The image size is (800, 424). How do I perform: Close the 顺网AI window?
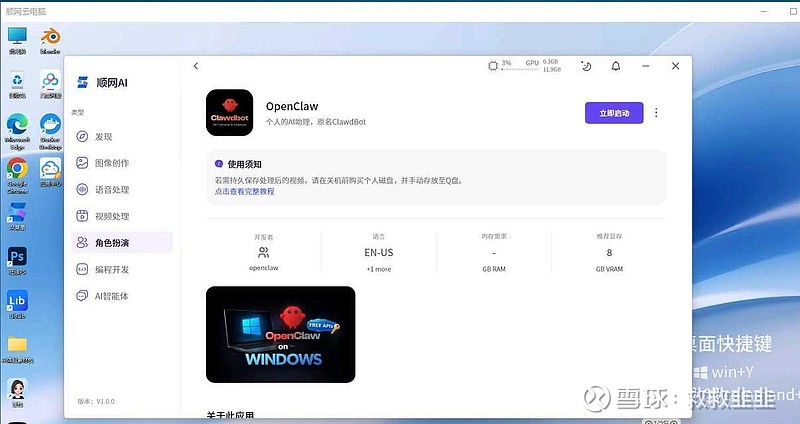(x=676, y=66)
